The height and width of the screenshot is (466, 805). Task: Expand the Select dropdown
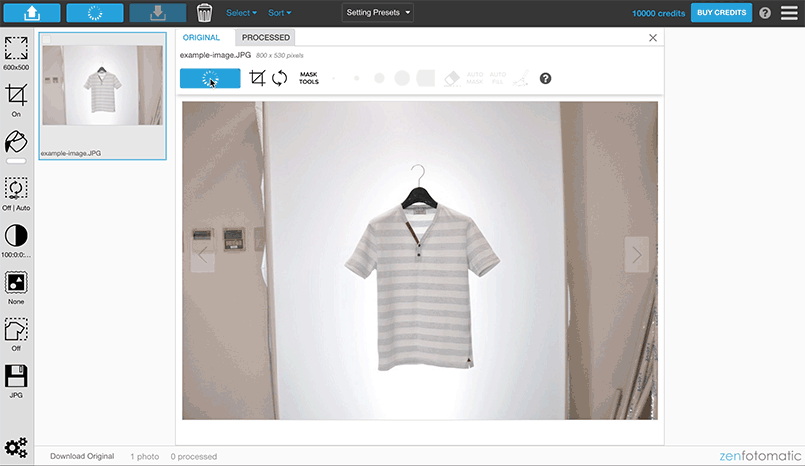[241, 13]
